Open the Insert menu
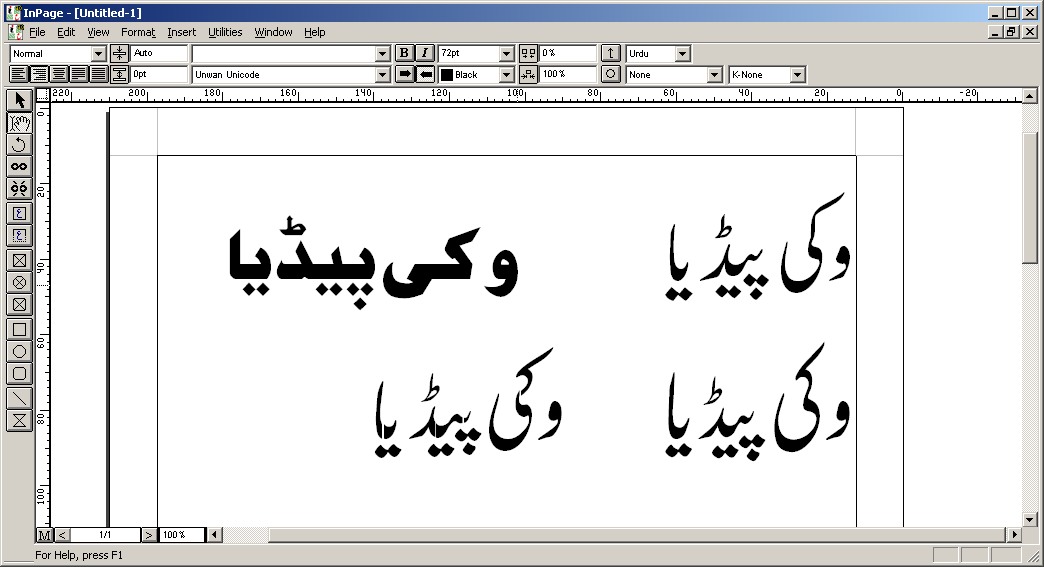Screen dimensions: 1044x567 [x=182, y=32]
